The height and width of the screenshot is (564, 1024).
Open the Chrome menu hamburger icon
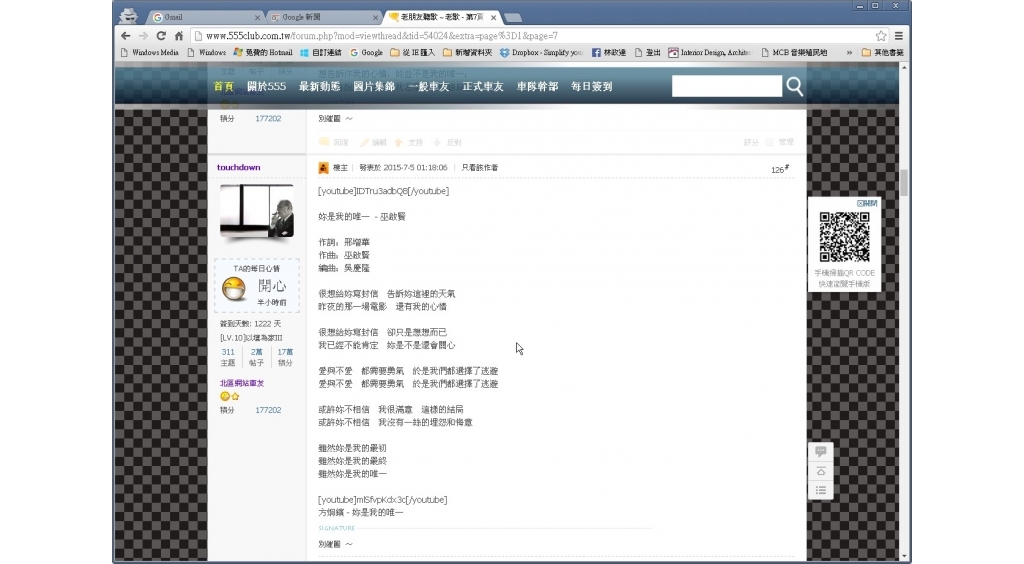(x=898, y=36)
